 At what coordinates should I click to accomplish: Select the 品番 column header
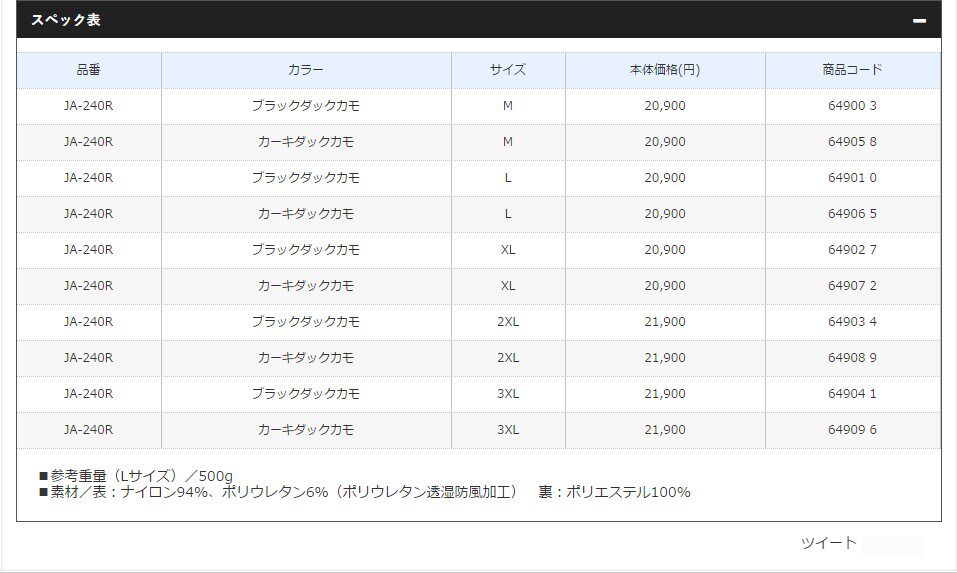[88, 70]
